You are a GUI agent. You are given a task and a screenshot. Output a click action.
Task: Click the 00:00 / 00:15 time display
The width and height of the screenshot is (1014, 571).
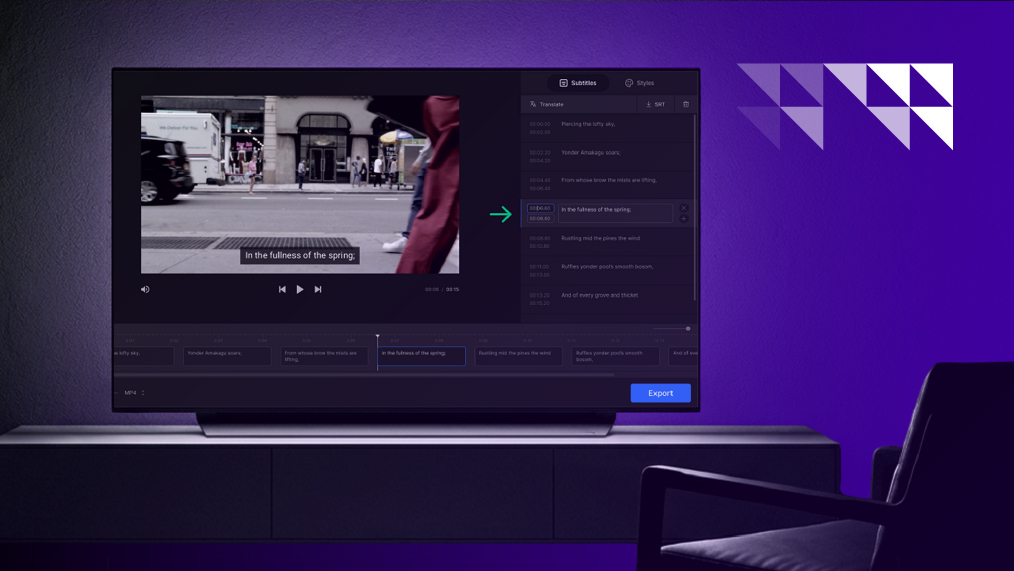click(442, 290)
